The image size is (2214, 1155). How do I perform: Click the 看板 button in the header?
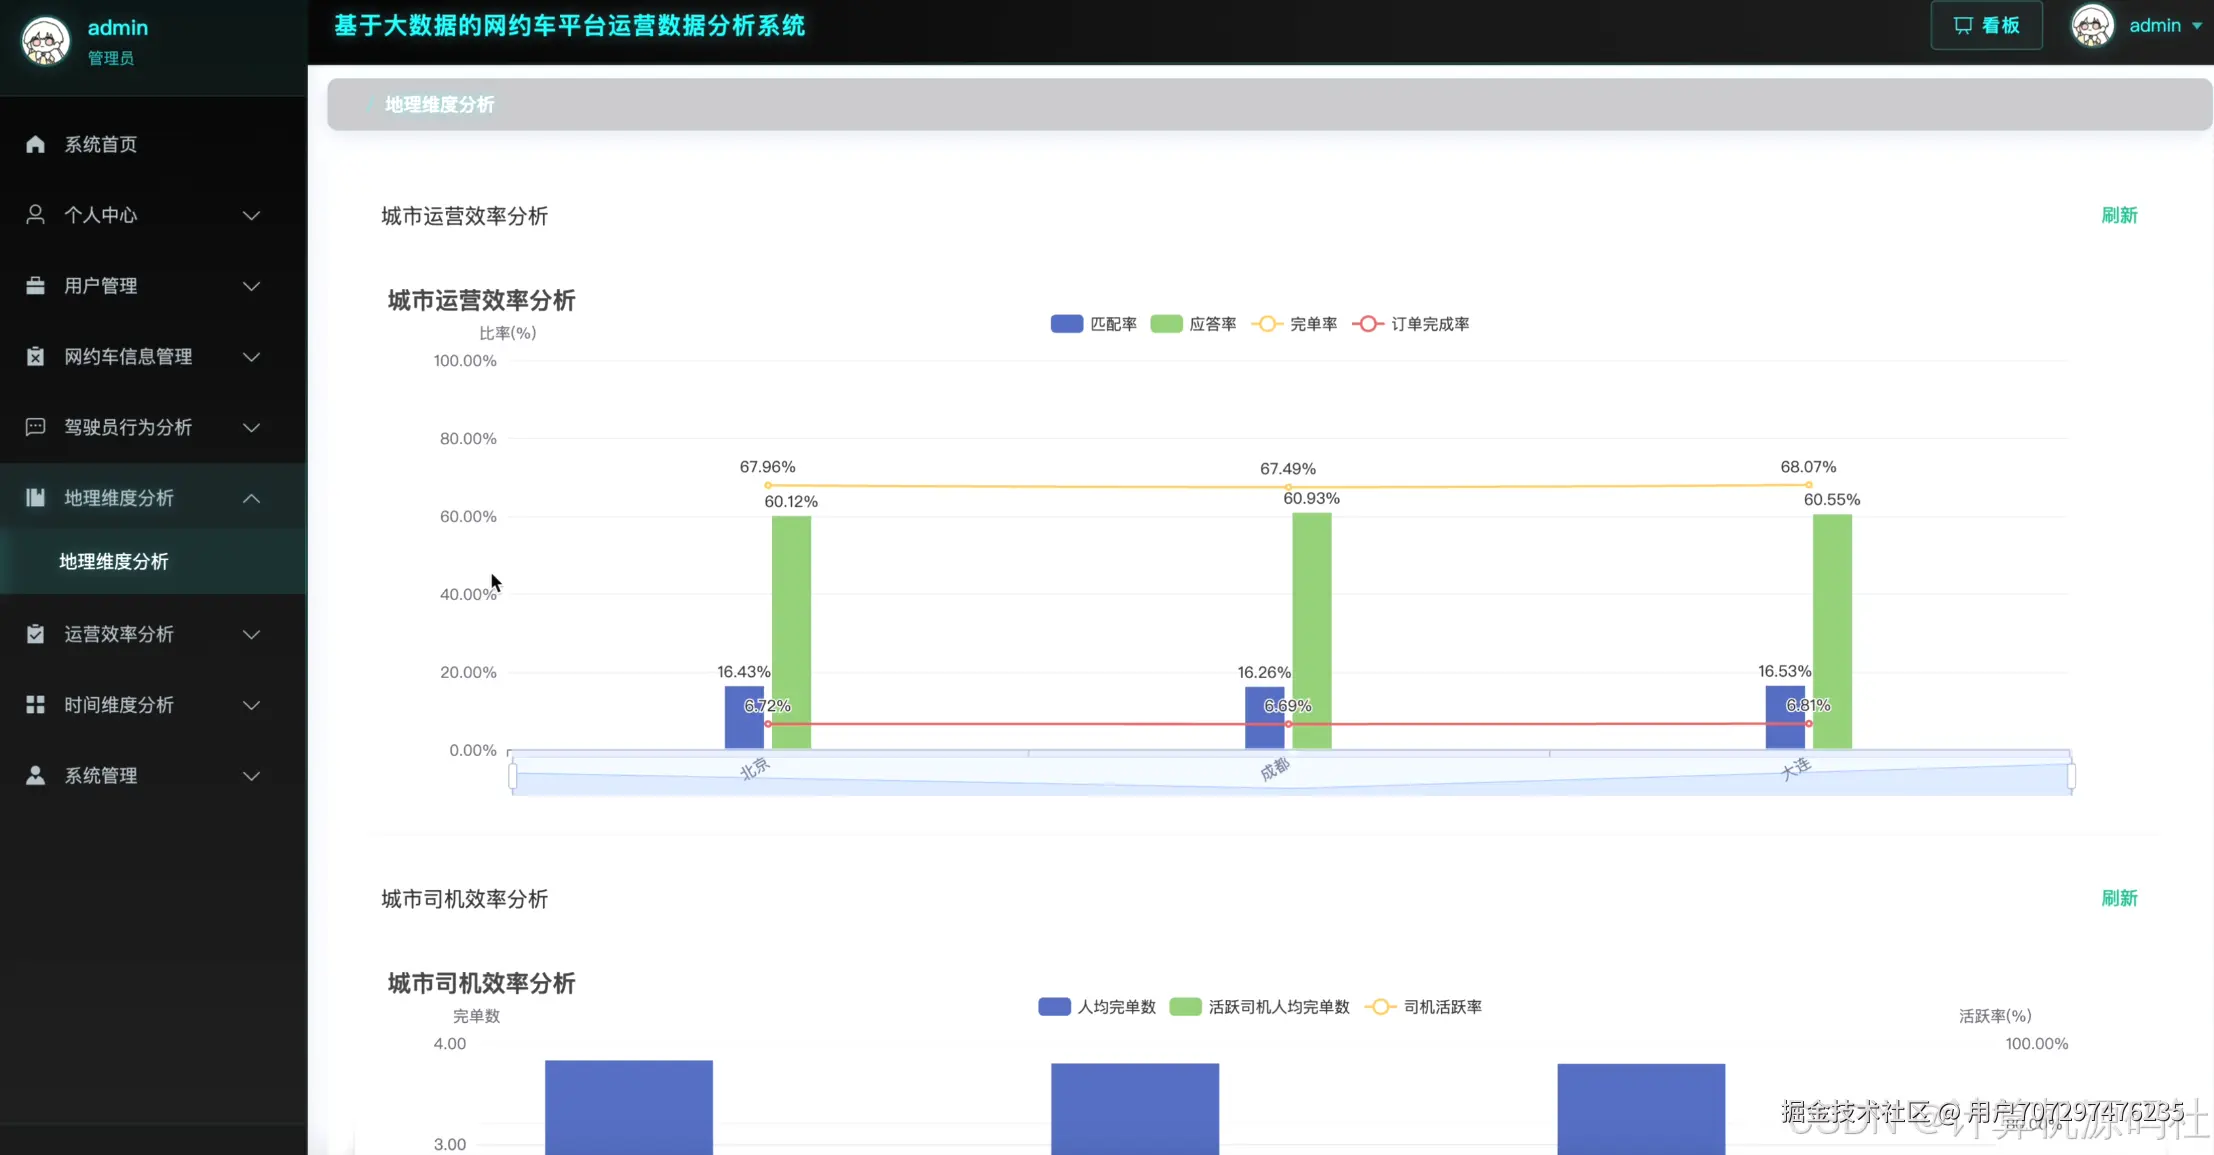1986,26
